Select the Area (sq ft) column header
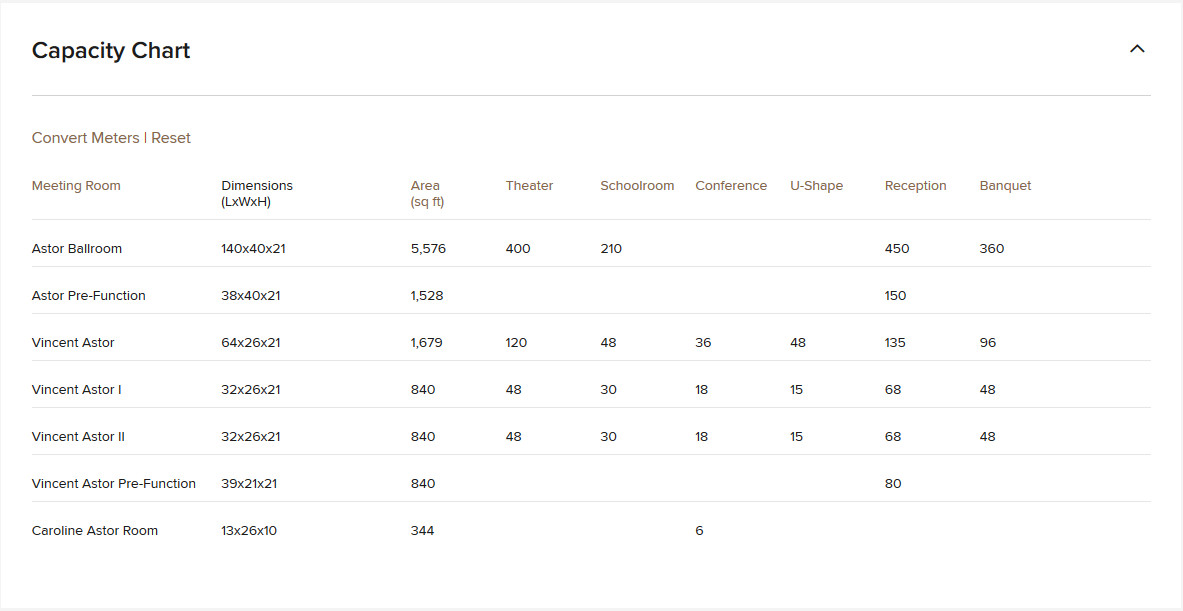The image size is (1183, 611). coord(427,194)
